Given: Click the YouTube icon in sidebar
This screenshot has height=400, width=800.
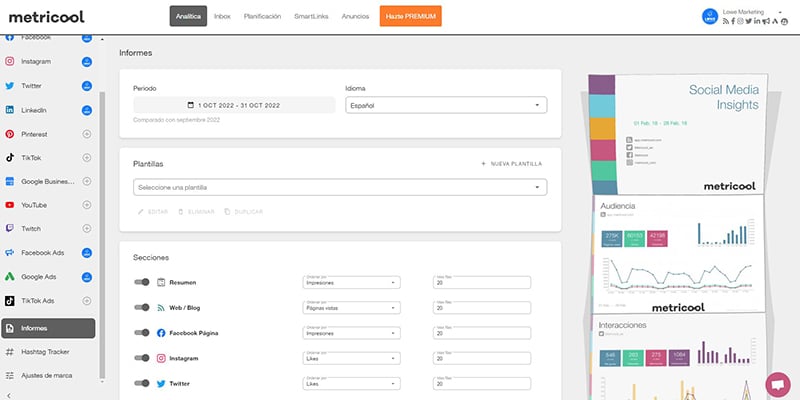Looking at the screenshot, I should [10, 205].
